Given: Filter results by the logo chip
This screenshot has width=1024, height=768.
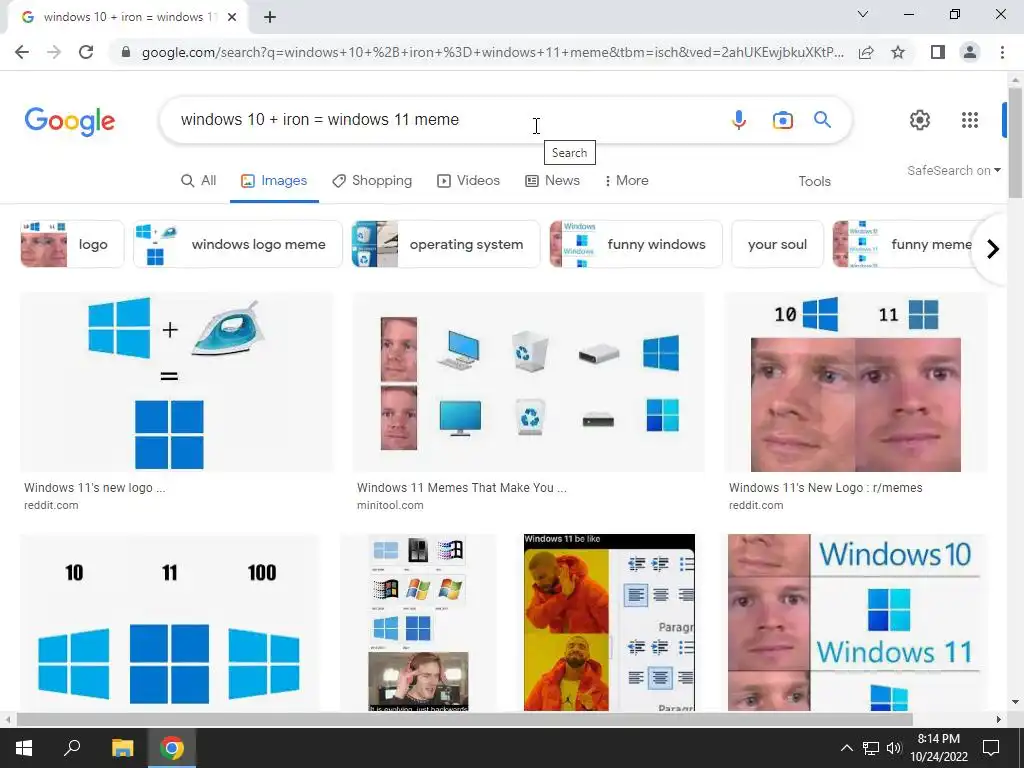Looking at the screenshot, I should 72,244.
